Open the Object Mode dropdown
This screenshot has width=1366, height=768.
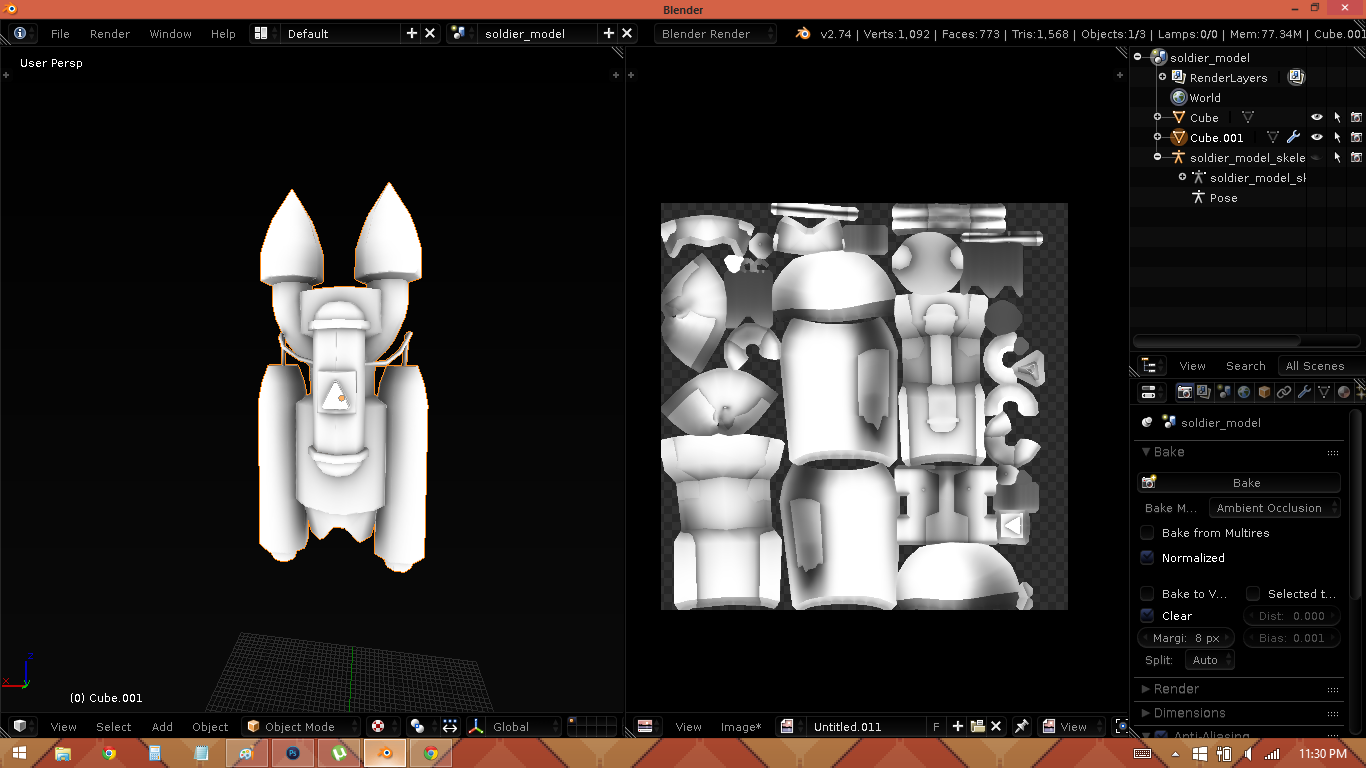[x=302, y=727]
